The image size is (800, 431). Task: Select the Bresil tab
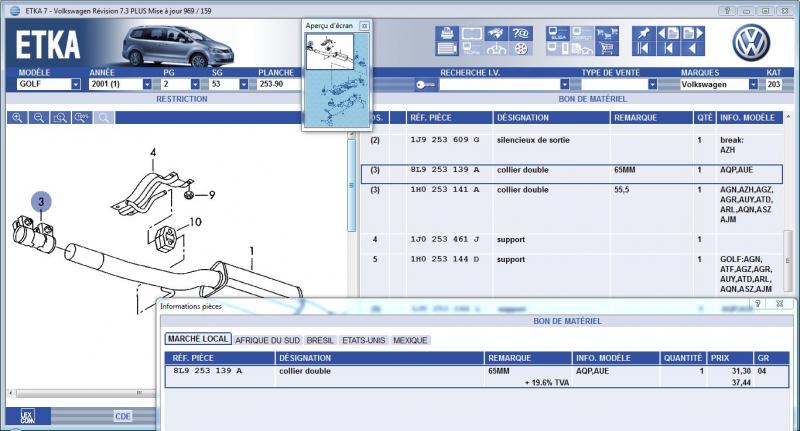point(320,340)
